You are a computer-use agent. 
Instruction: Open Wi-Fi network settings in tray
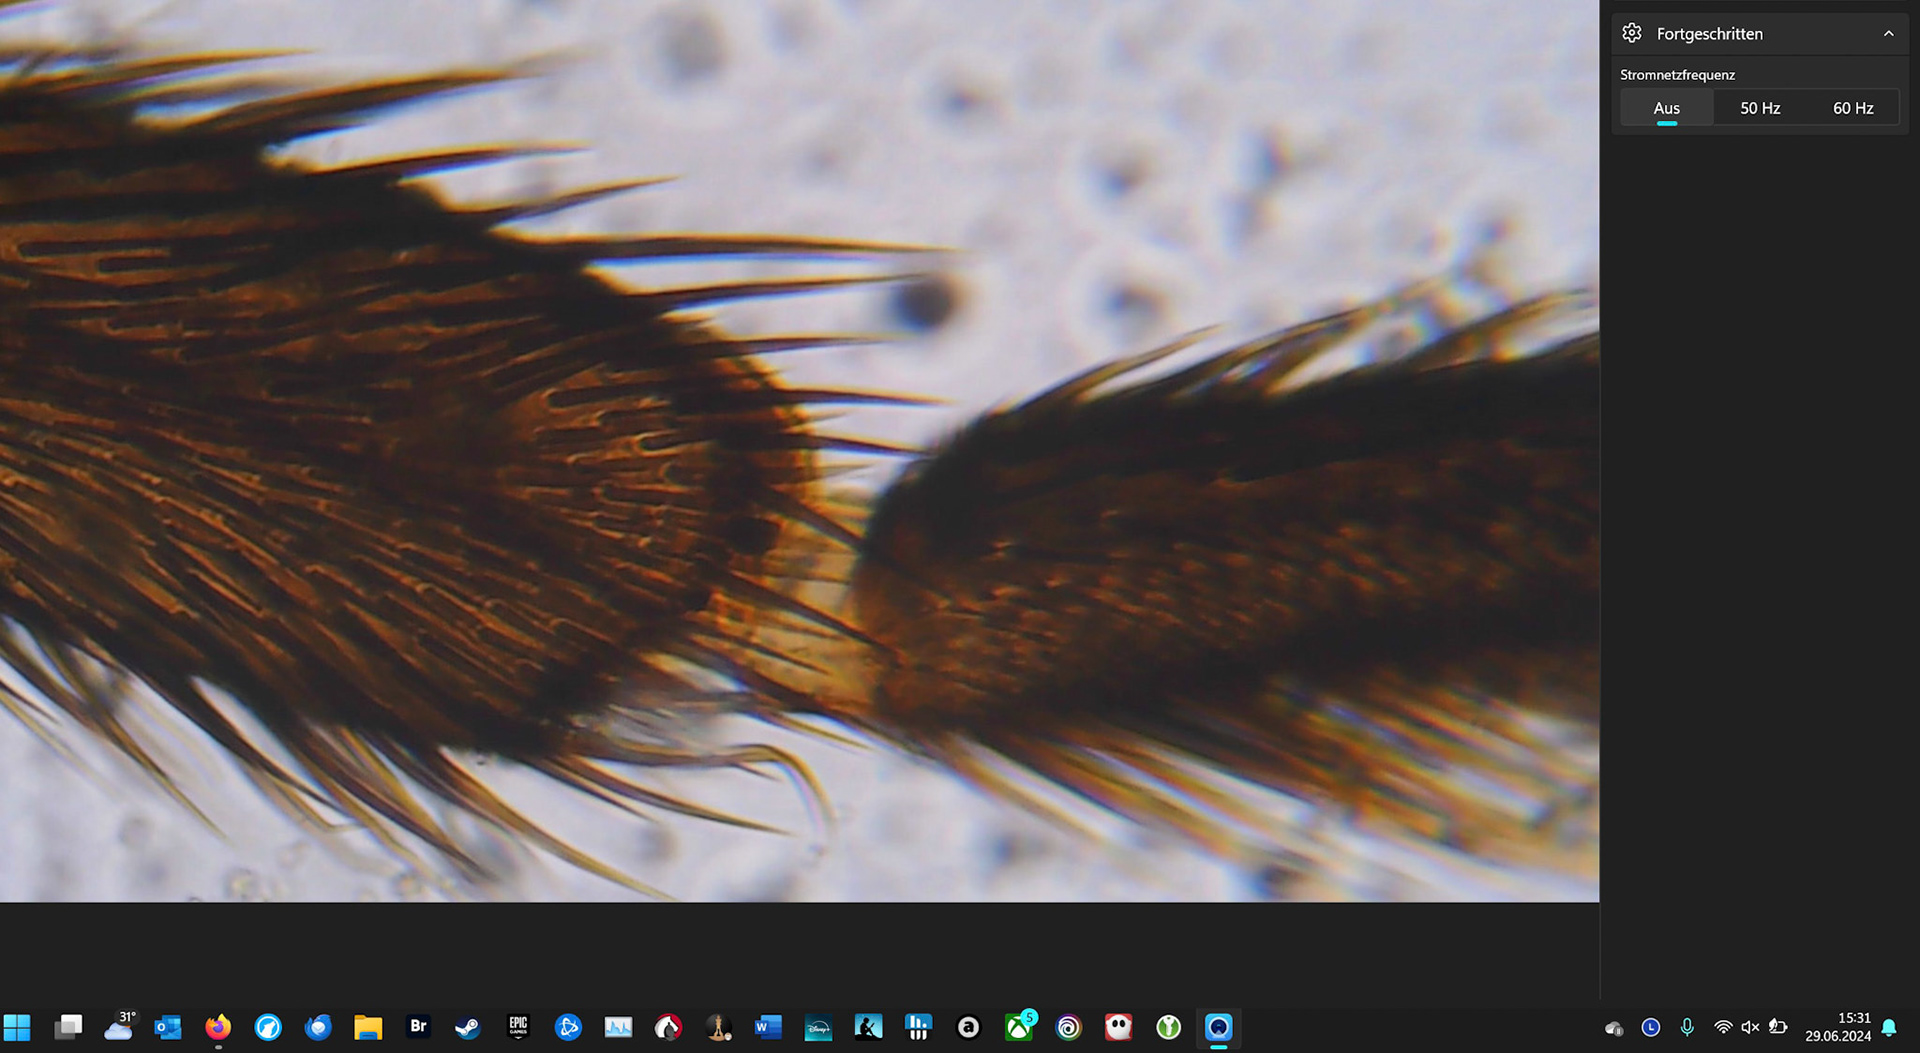(1723, 1027)
